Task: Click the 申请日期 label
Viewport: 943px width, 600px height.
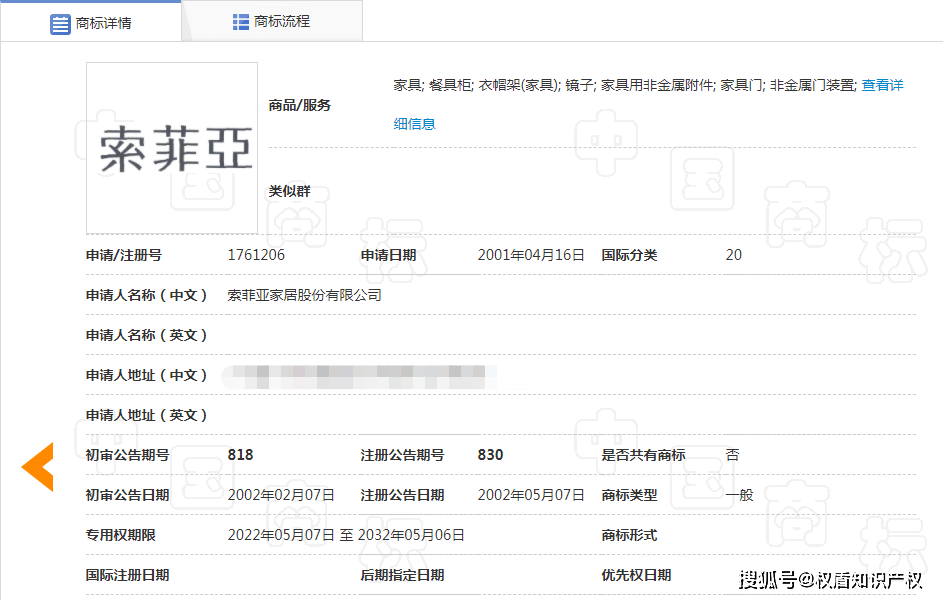Action: tap(389, 255)
